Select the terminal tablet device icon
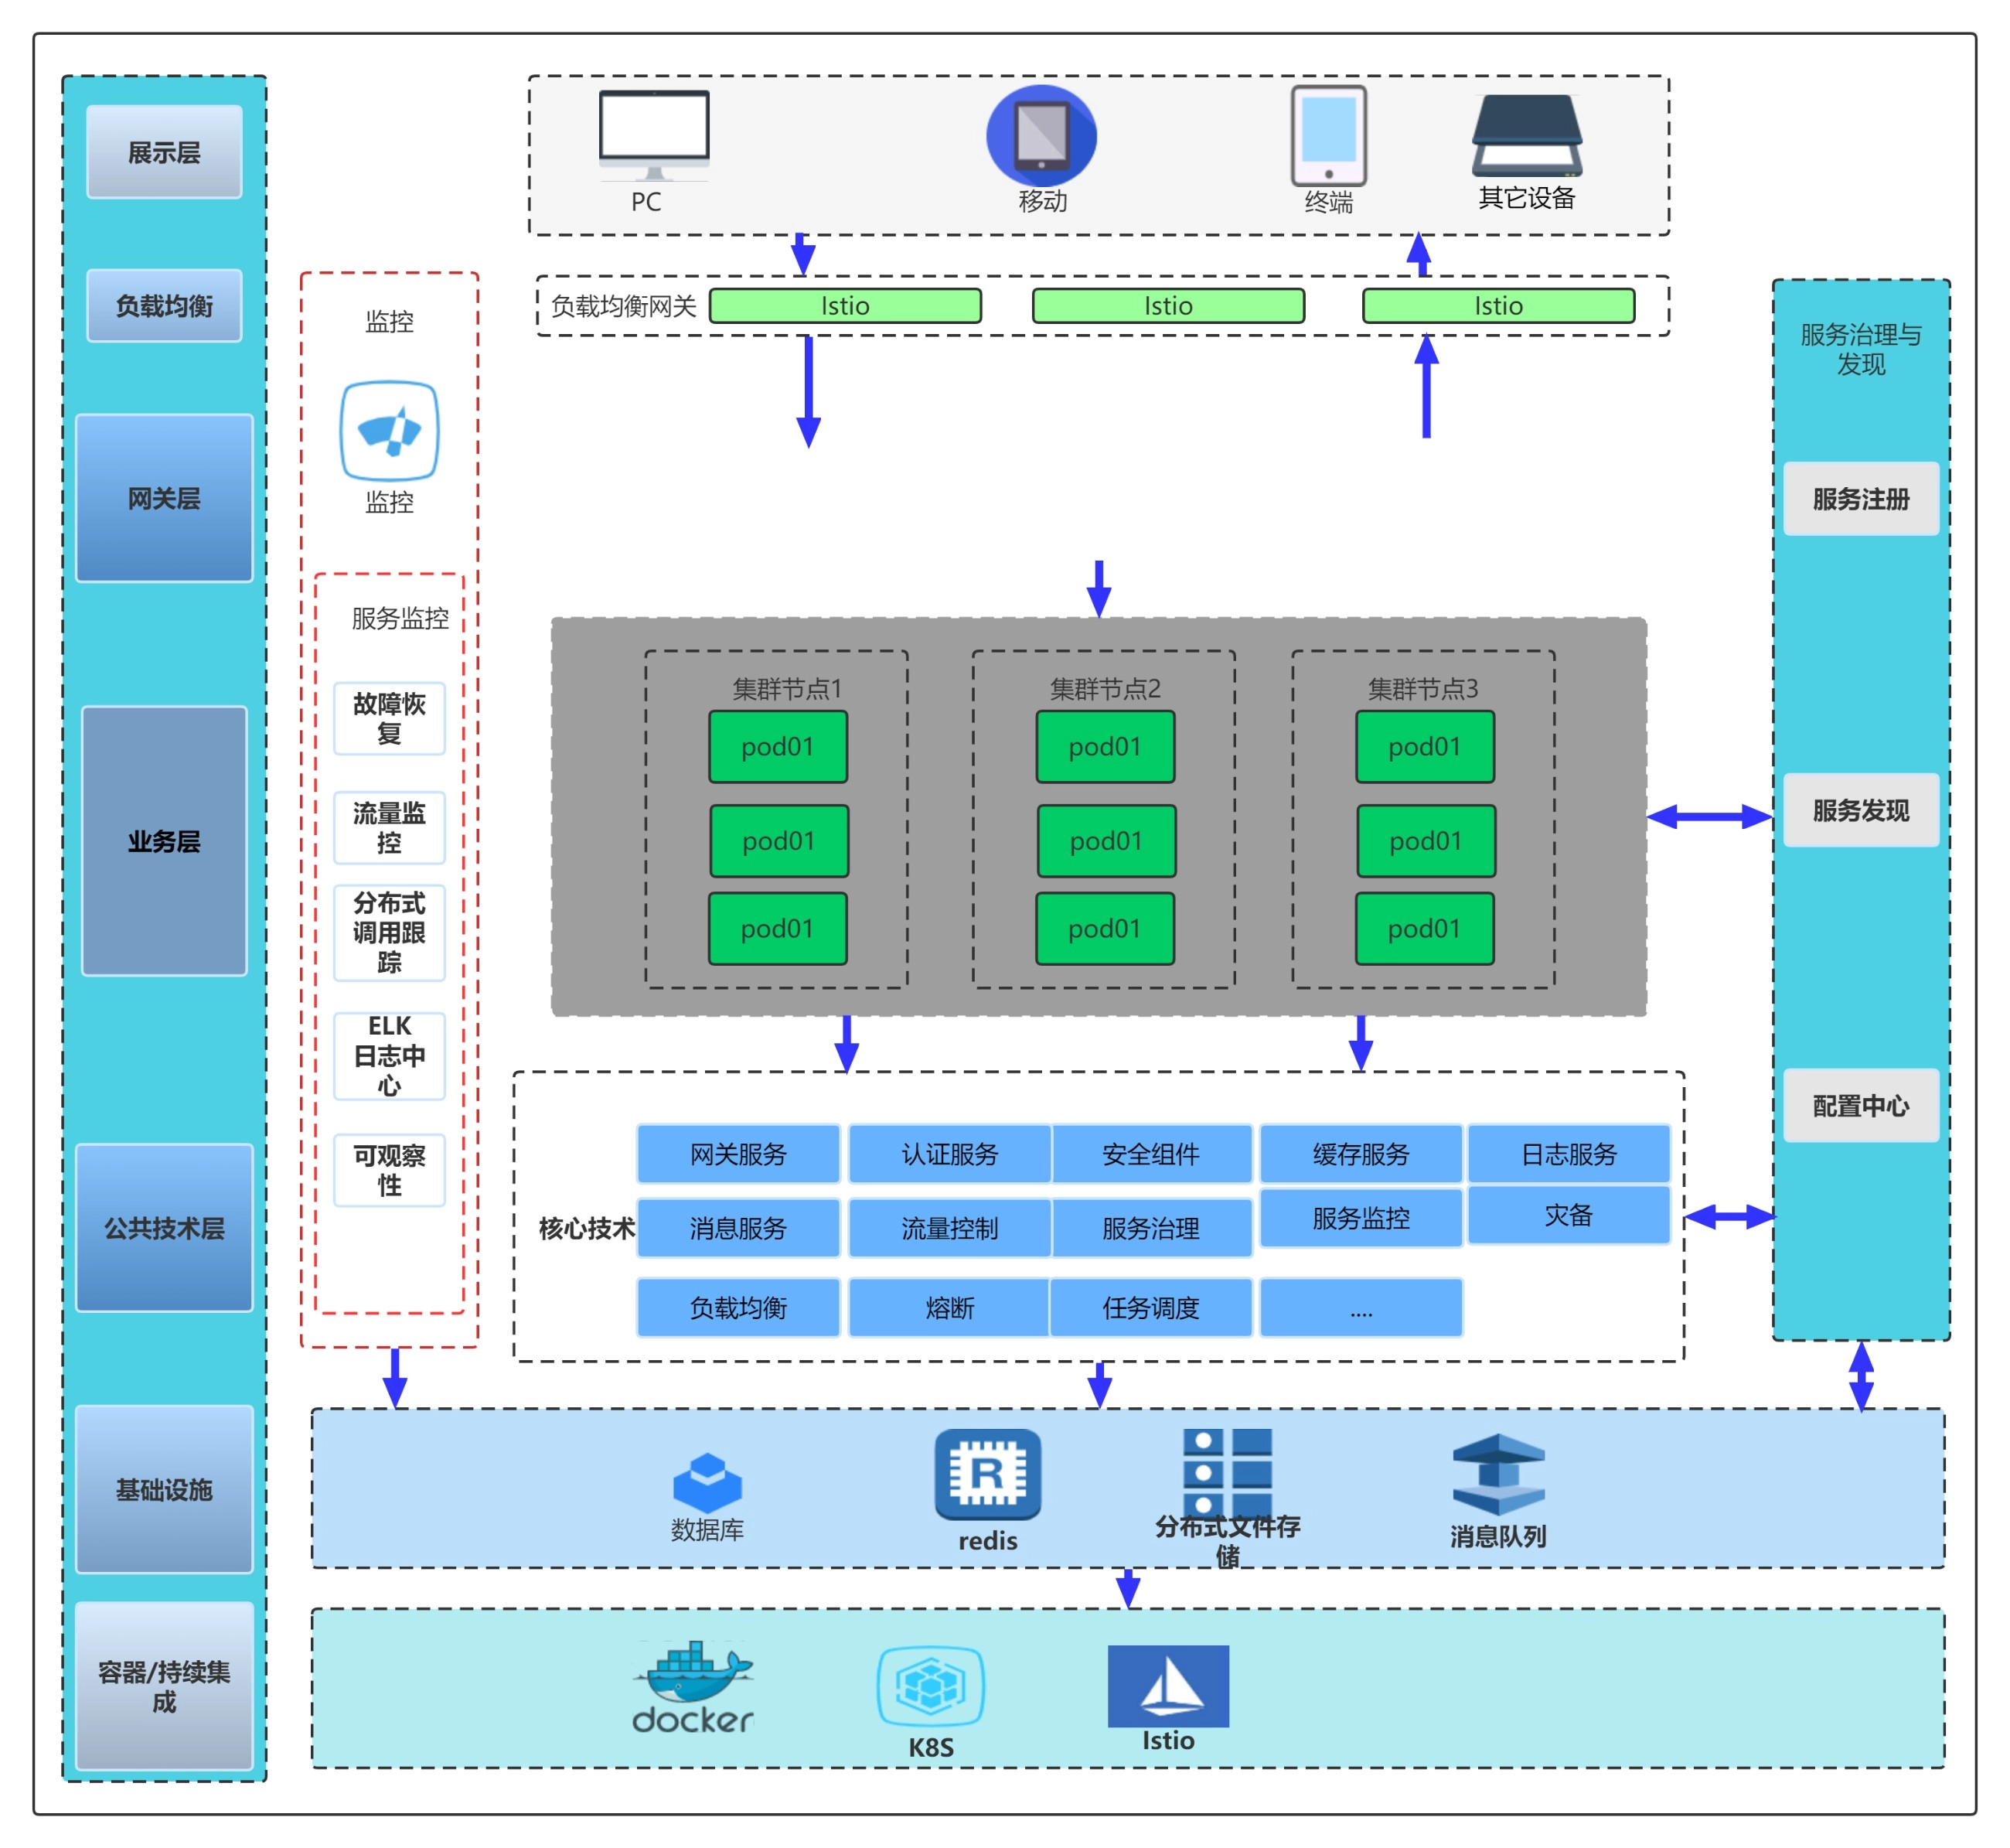Image resolution: width=2010 pixels, height=1848 pixels. 1328,135
